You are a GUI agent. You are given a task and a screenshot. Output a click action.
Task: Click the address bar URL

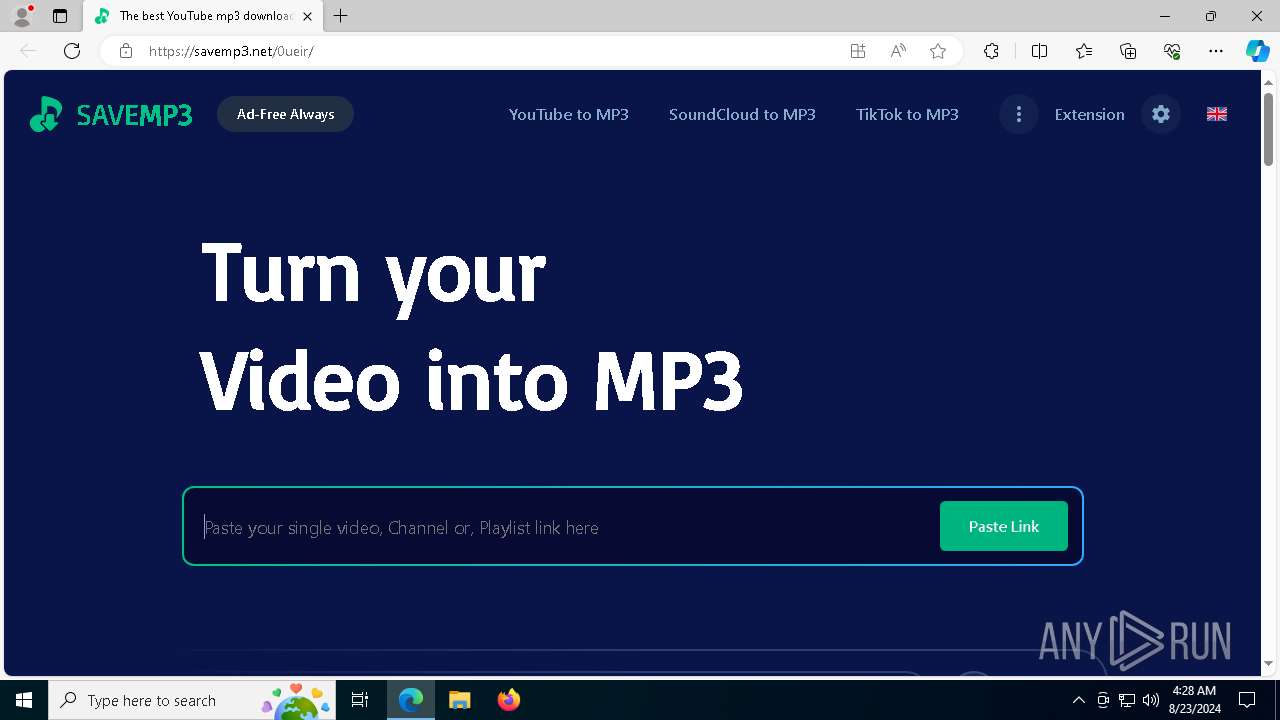point(231,51)
